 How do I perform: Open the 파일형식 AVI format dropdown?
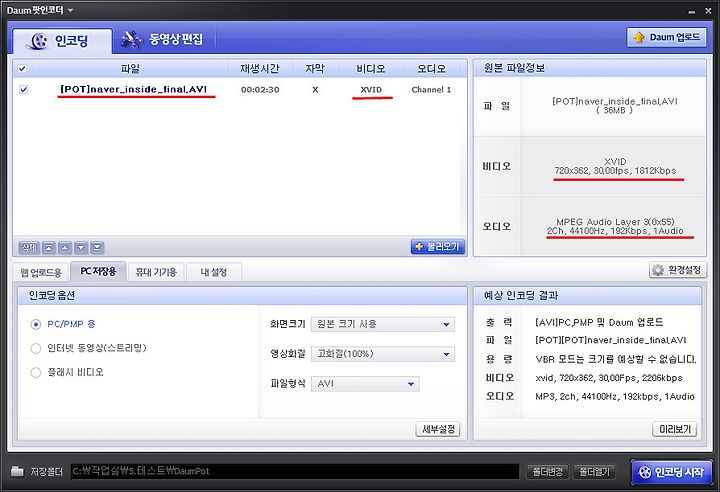365,384
